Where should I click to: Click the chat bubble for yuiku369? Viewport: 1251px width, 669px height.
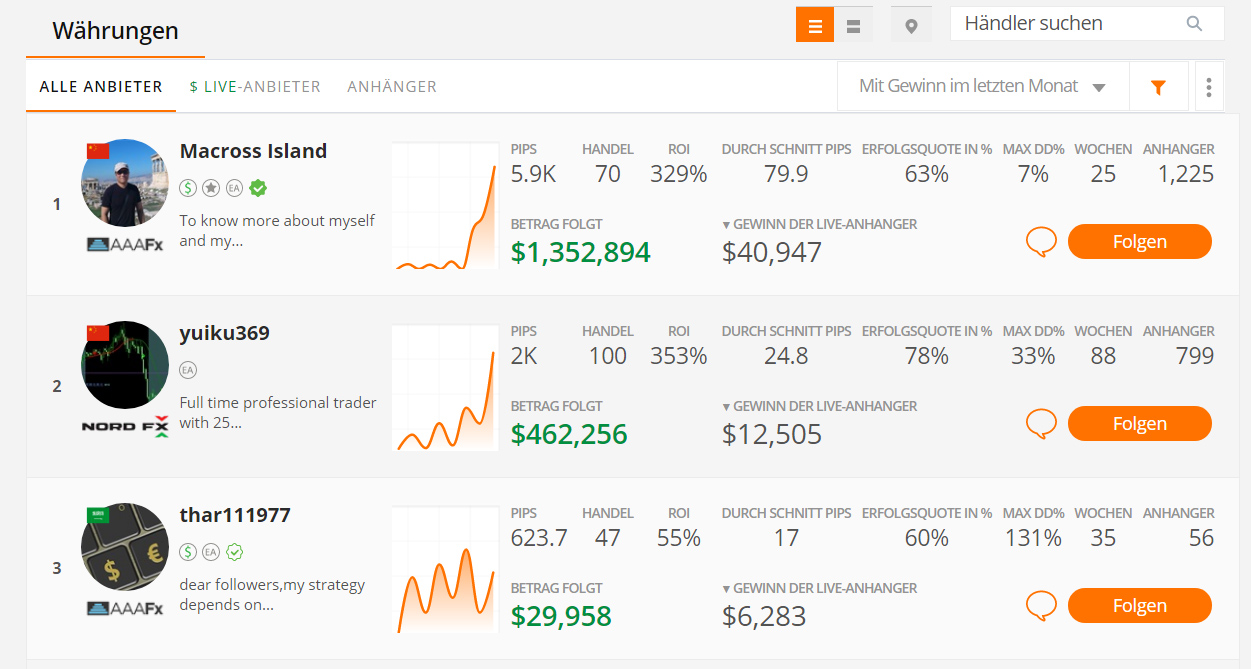click(1041, 424)
